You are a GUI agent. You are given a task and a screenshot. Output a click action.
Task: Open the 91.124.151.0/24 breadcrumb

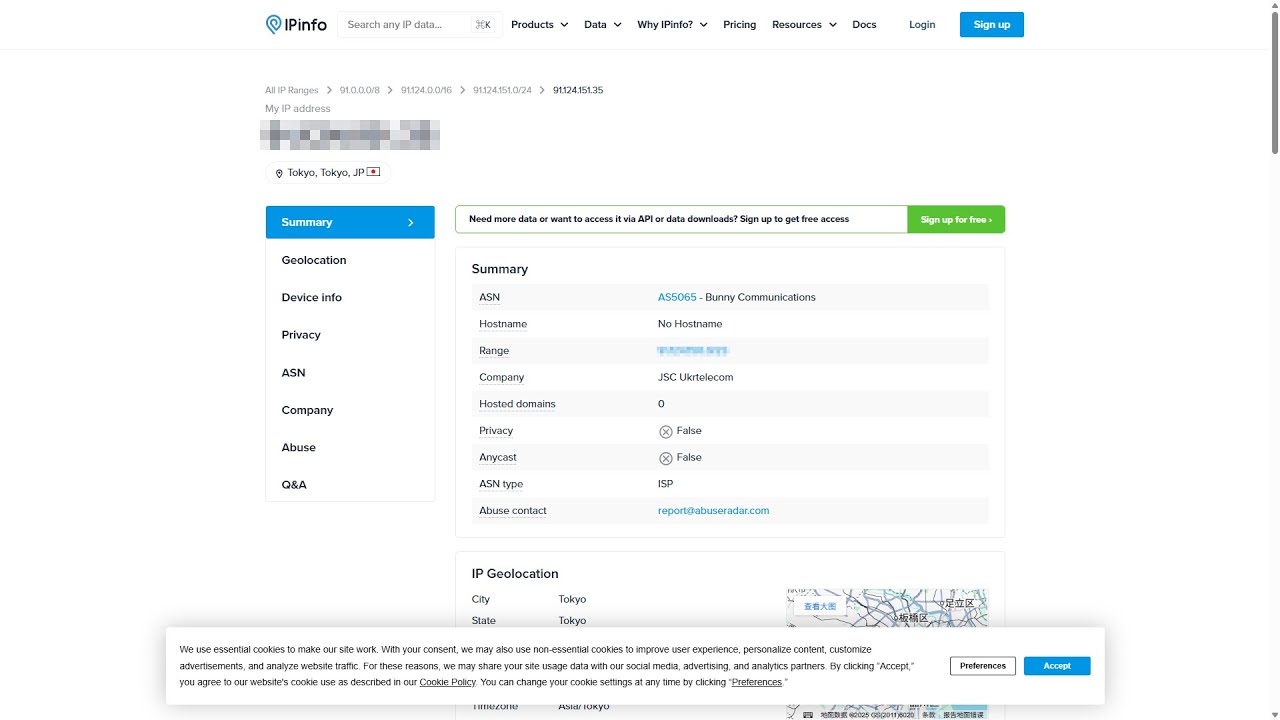[502, 90]
